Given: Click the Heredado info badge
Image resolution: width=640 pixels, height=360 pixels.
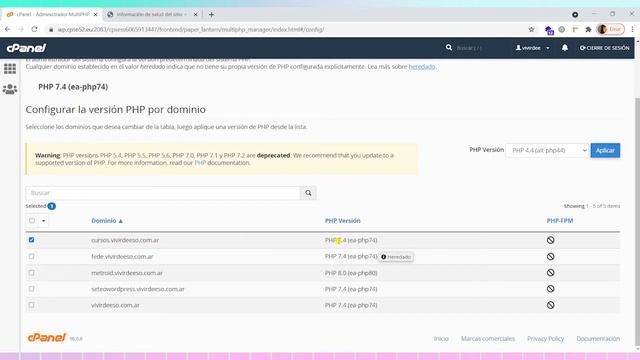Looking at the screenshot, I should tap(396, 257).
